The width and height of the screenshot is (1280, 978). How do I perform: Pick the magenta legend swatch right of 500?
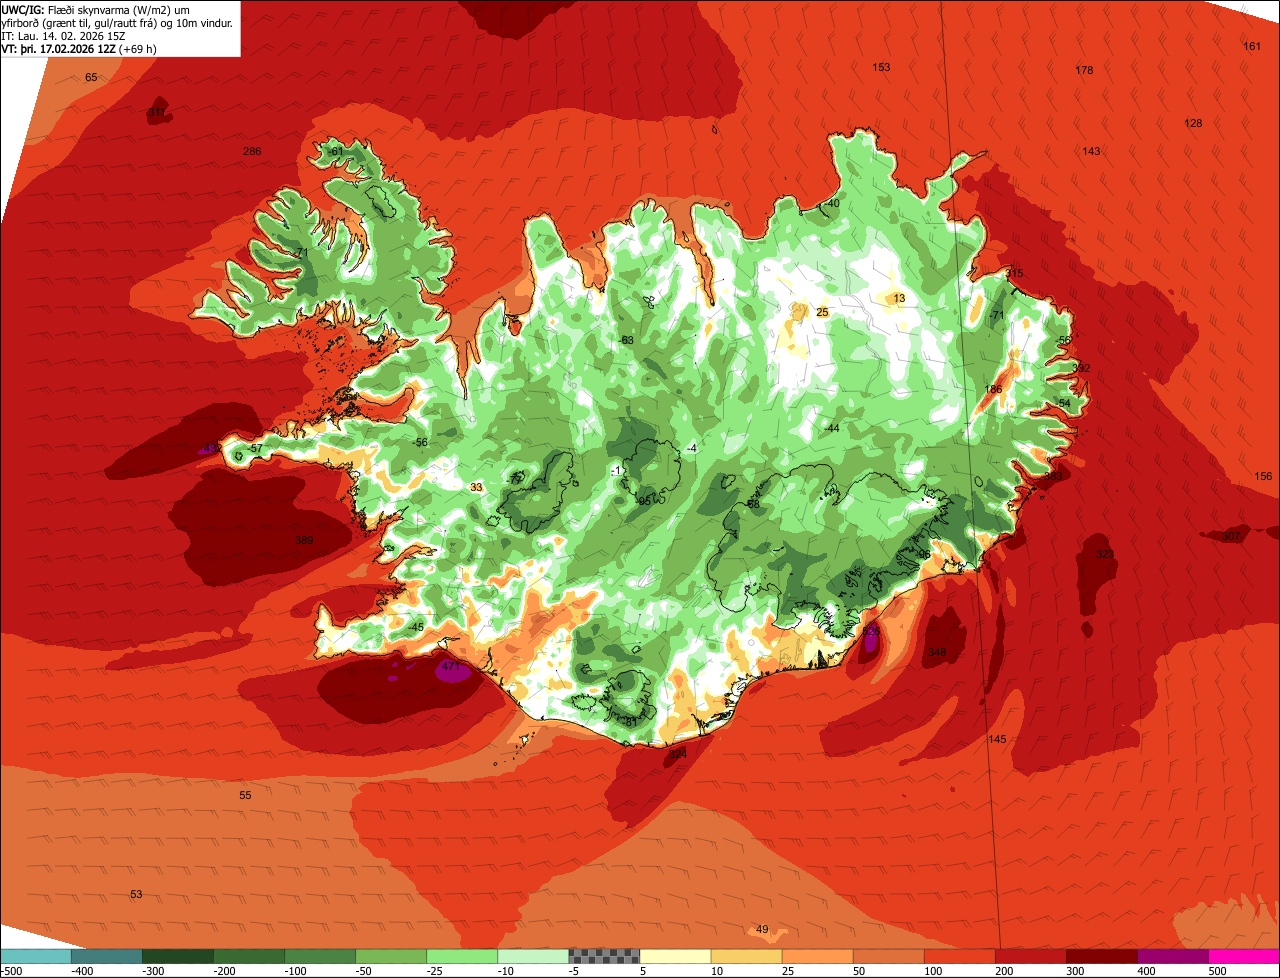point(1244,955)
